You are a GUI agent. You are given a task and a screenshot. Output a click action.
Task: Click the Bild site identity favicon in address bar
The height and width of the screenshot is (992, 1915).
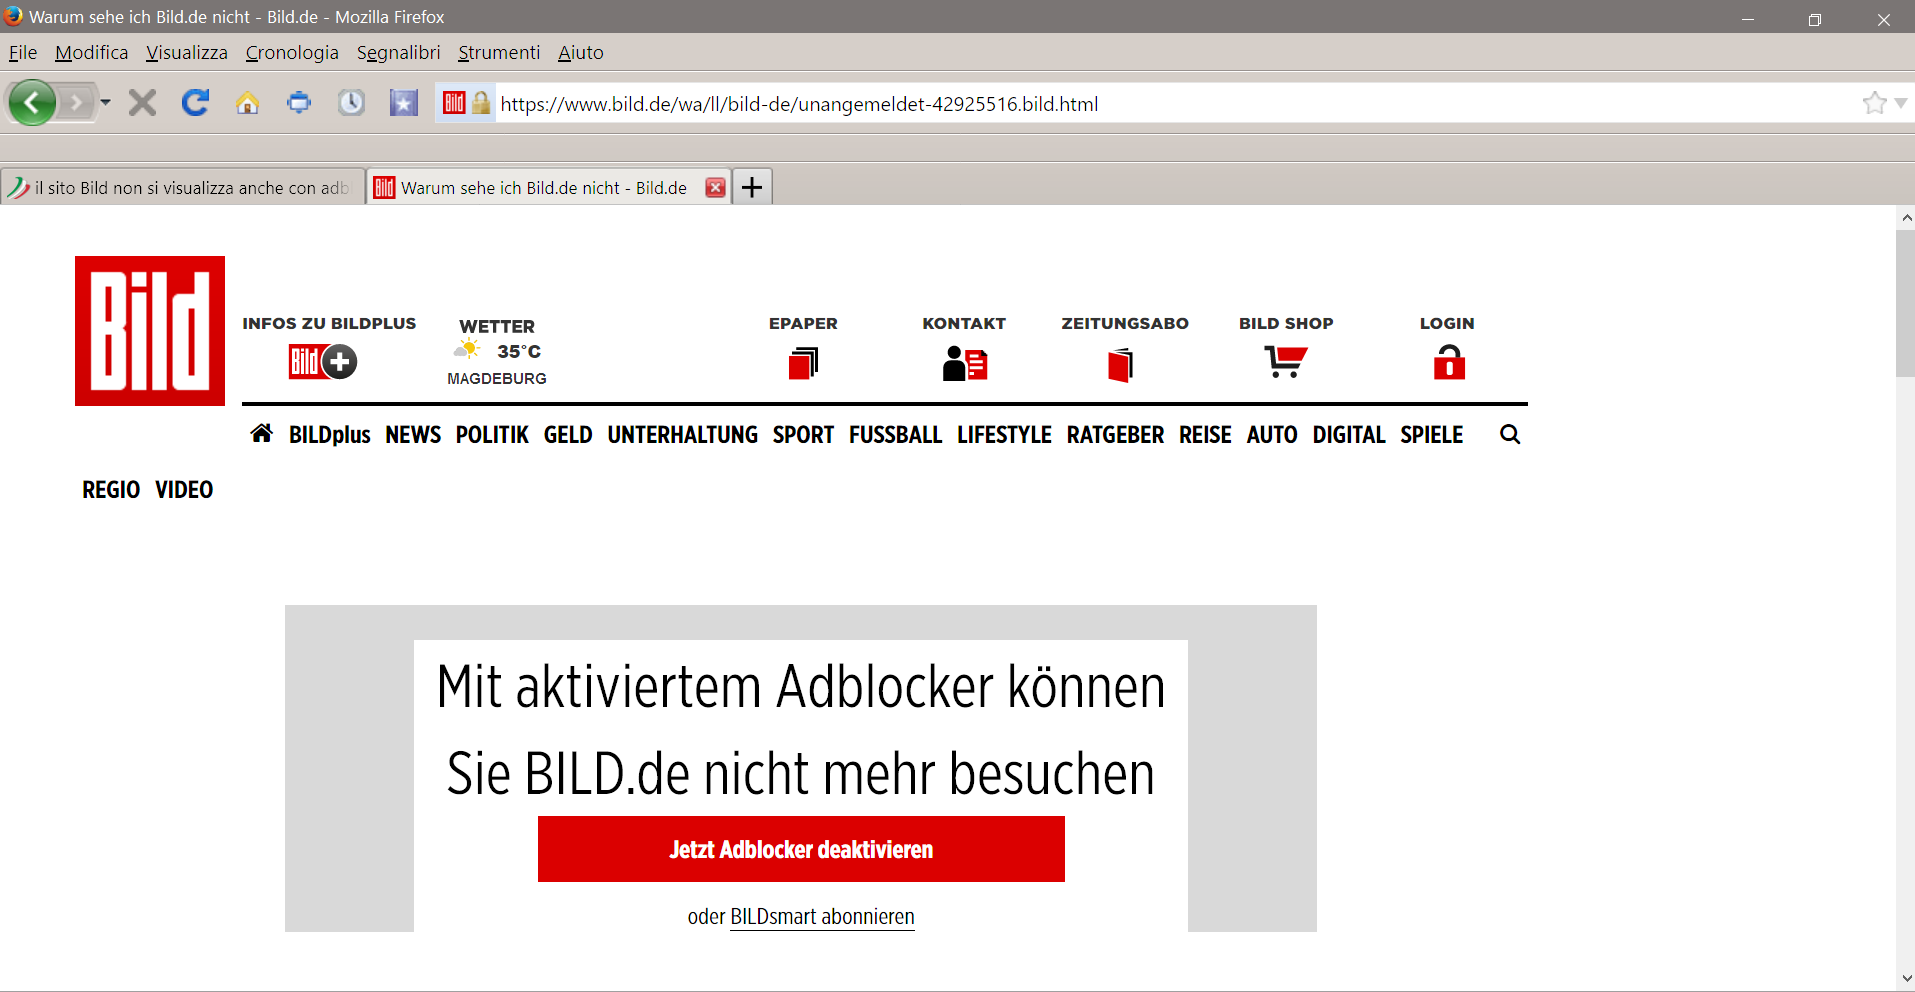pyautogui.click(x=454, y=103)
